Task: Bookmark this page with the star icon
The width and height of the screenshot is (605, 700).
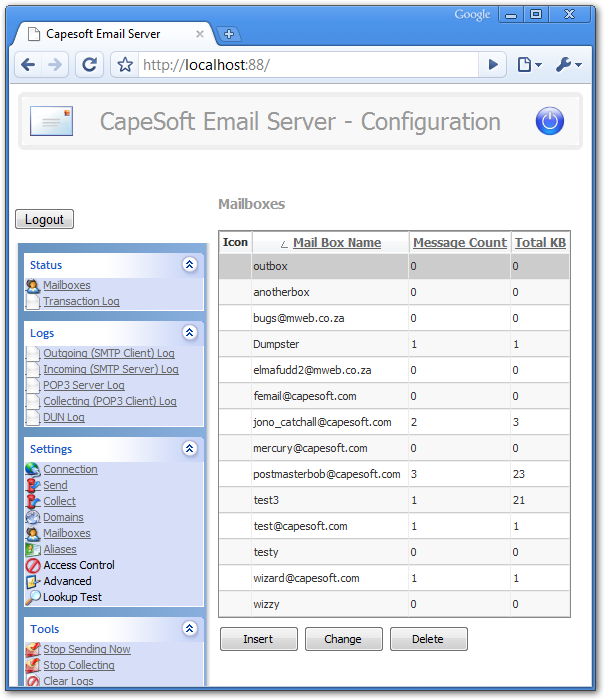Action: tap(125, 65)
